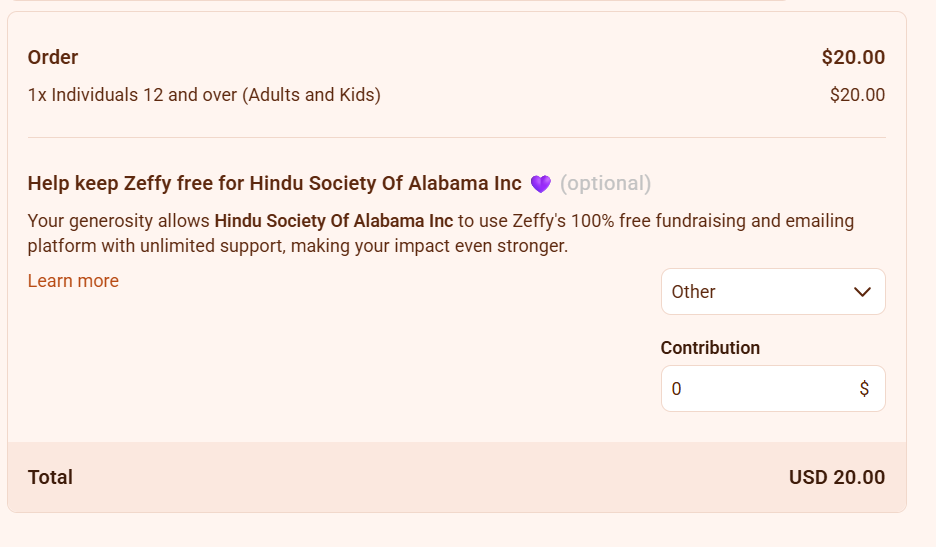Select the 1x Individuals 12 and over line

click(204, 95)
